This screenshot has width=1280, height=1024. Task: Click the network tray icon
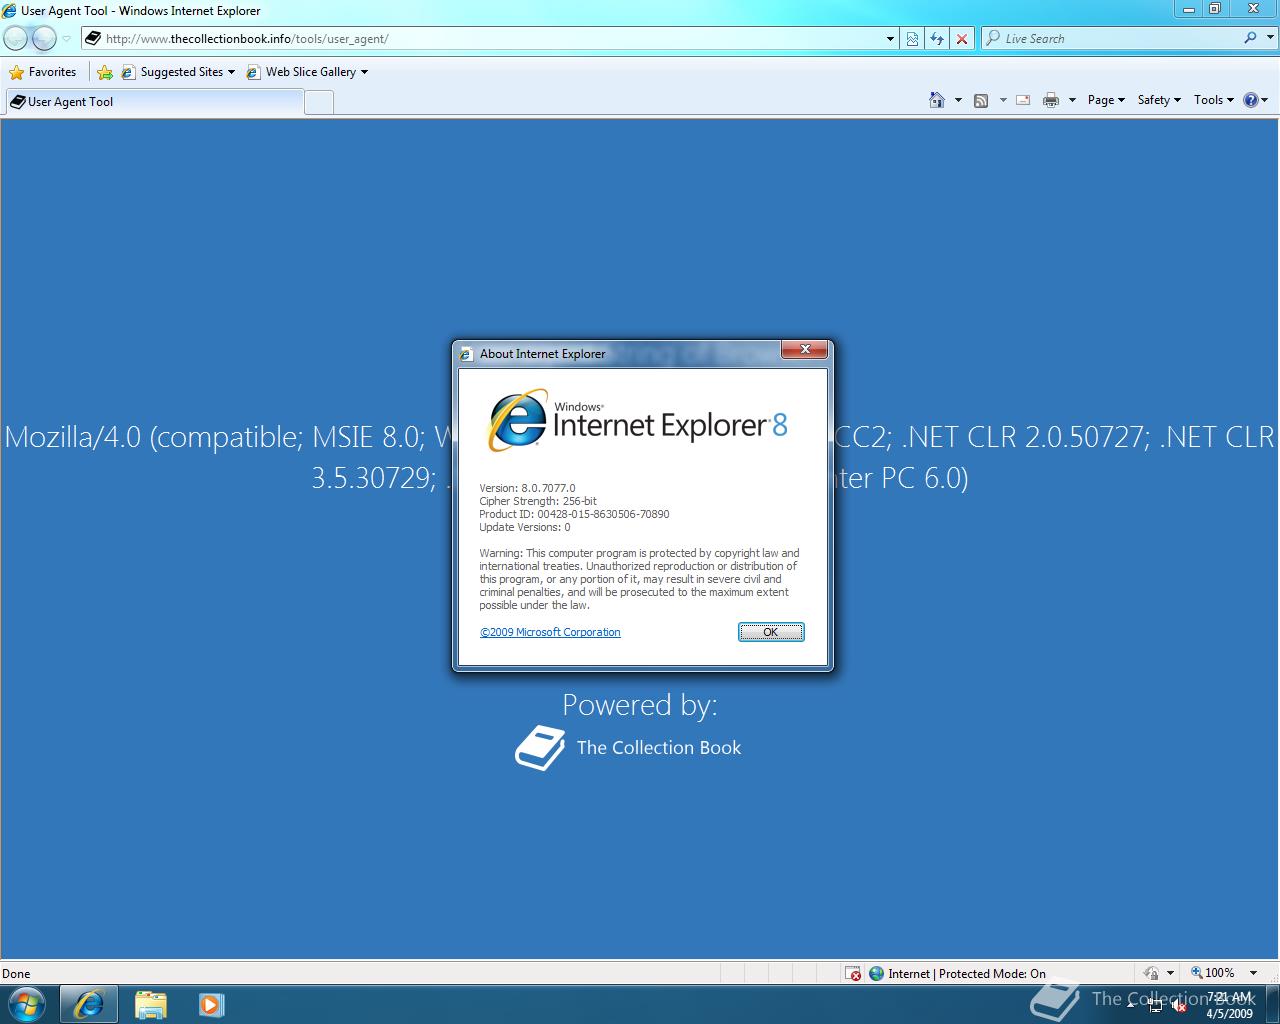pos(1154,1006)
